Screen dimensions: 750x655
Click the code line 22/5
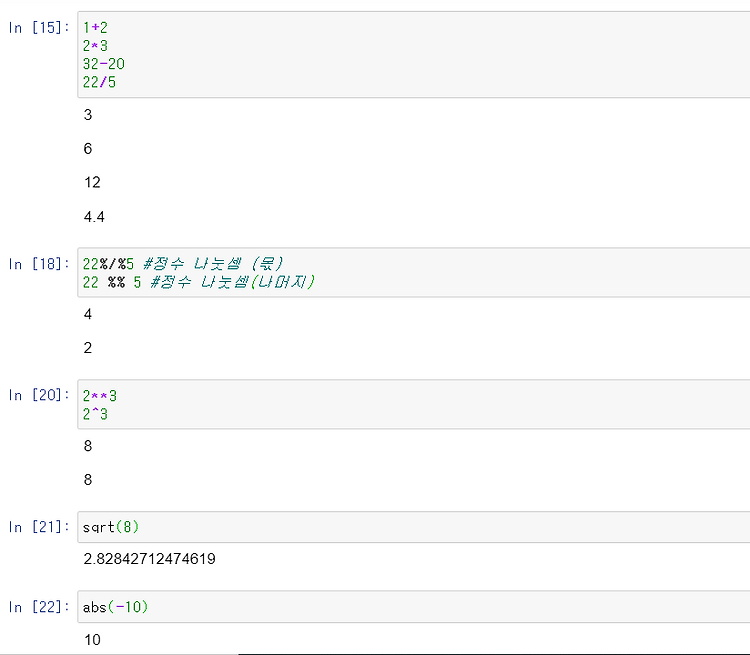99,82
